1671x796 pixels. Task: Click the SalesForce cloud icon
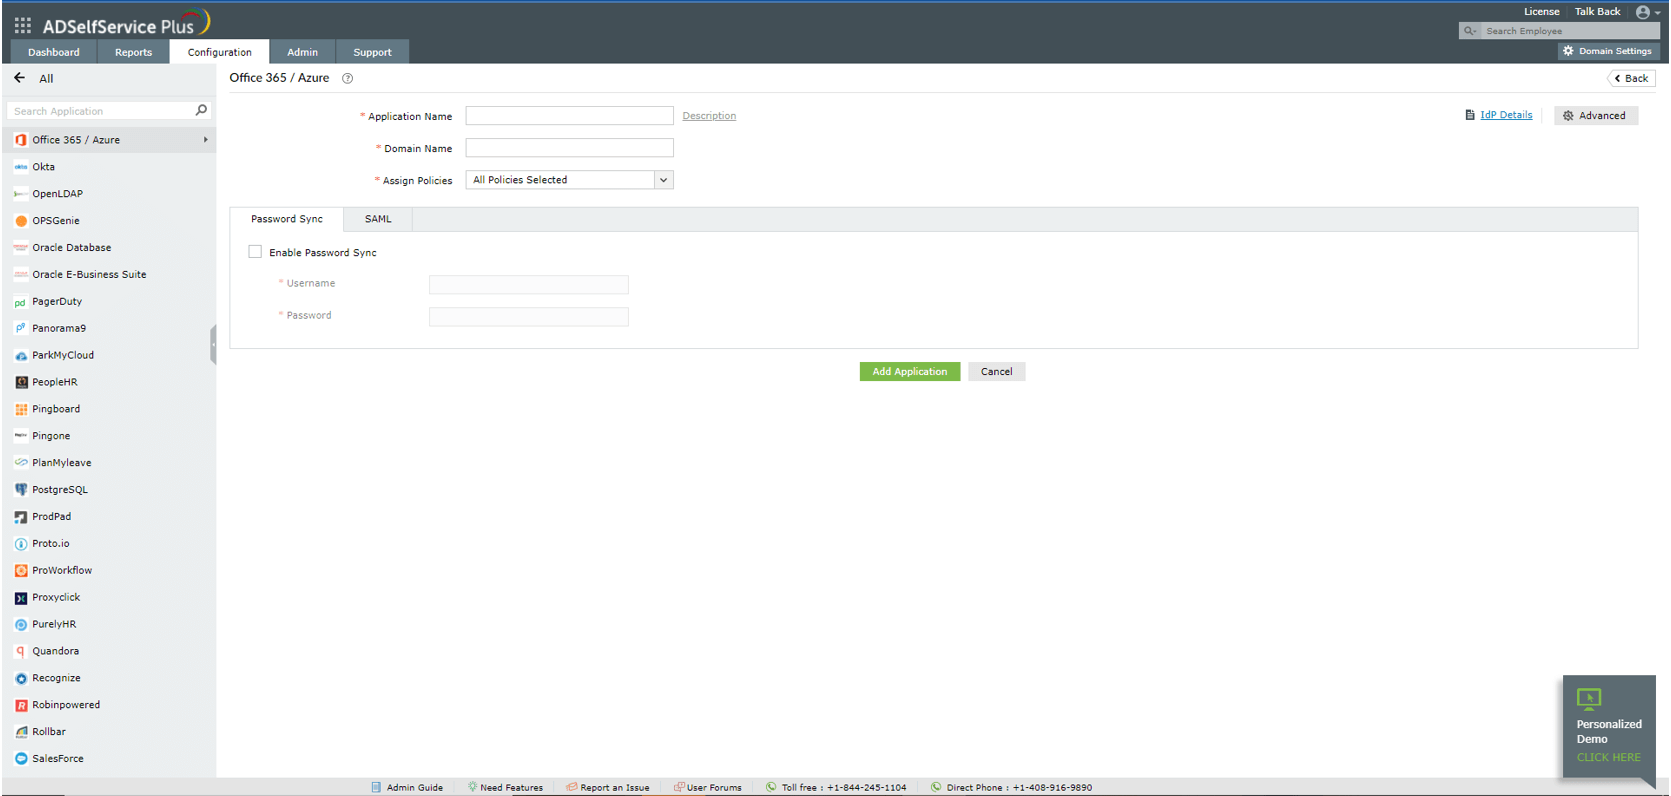21,759
